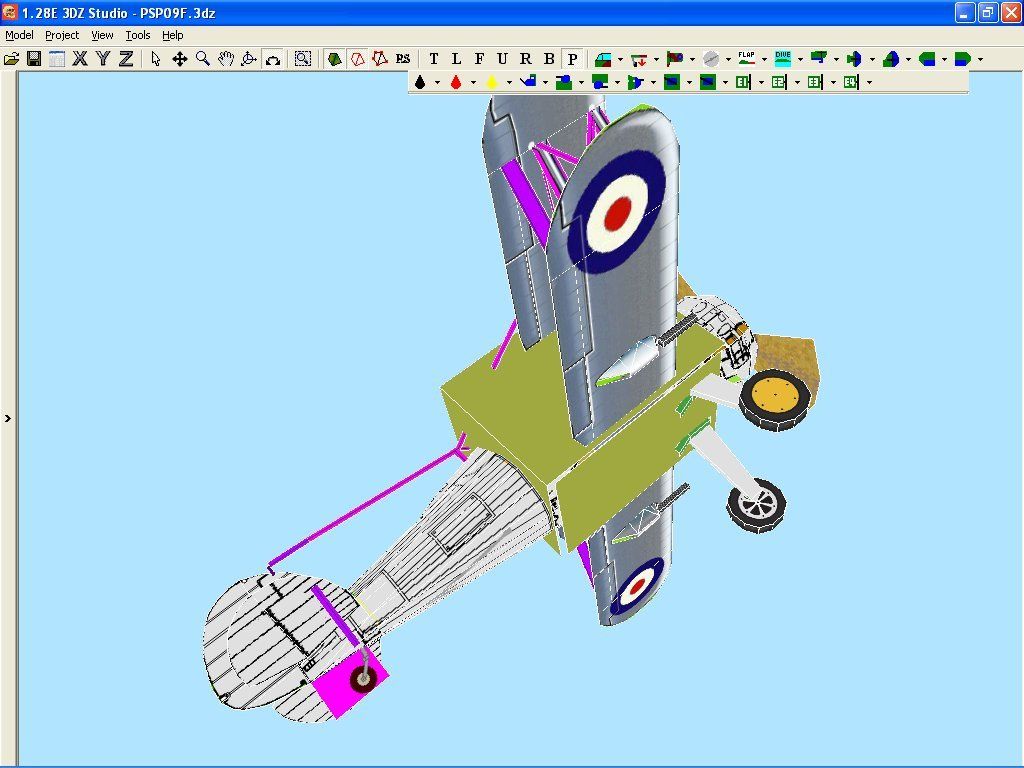Screen dimensions: 1024x768
Task: Click the green plane with blue wing icon
Action: (855, 59)
